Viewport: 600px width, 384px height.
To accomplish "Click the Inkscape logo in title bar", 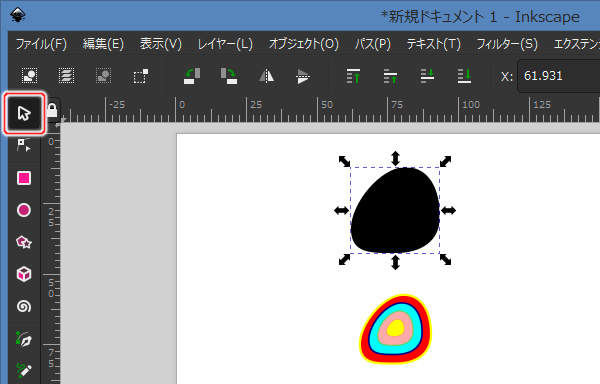I will [x=18, y=15].
